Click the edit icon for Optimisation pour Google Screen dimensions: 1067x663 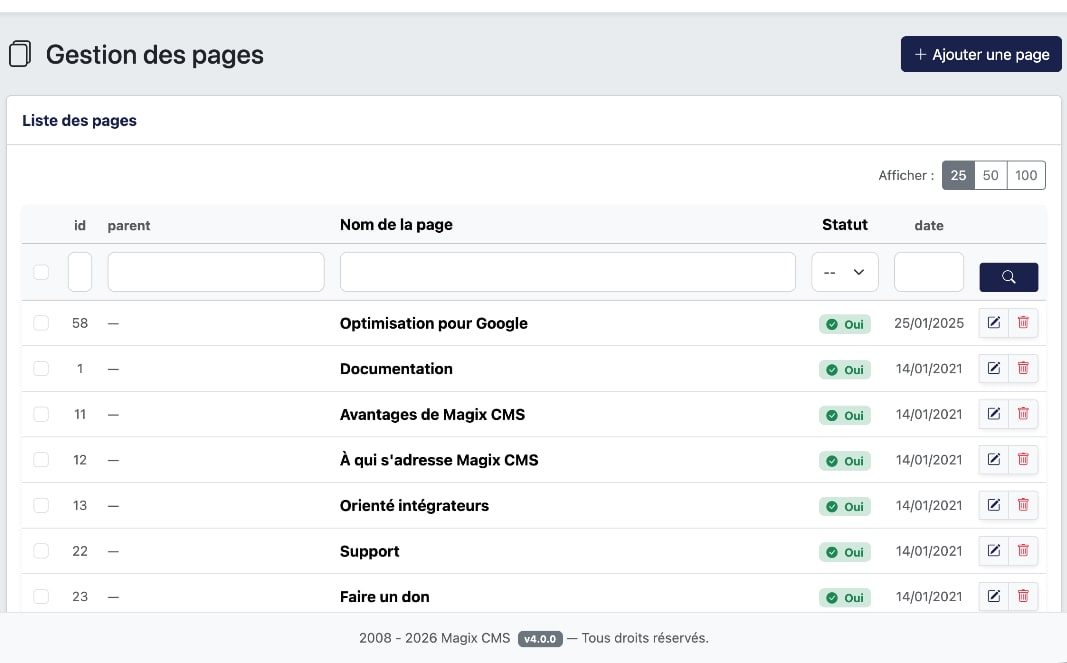(x=993, y=323)
